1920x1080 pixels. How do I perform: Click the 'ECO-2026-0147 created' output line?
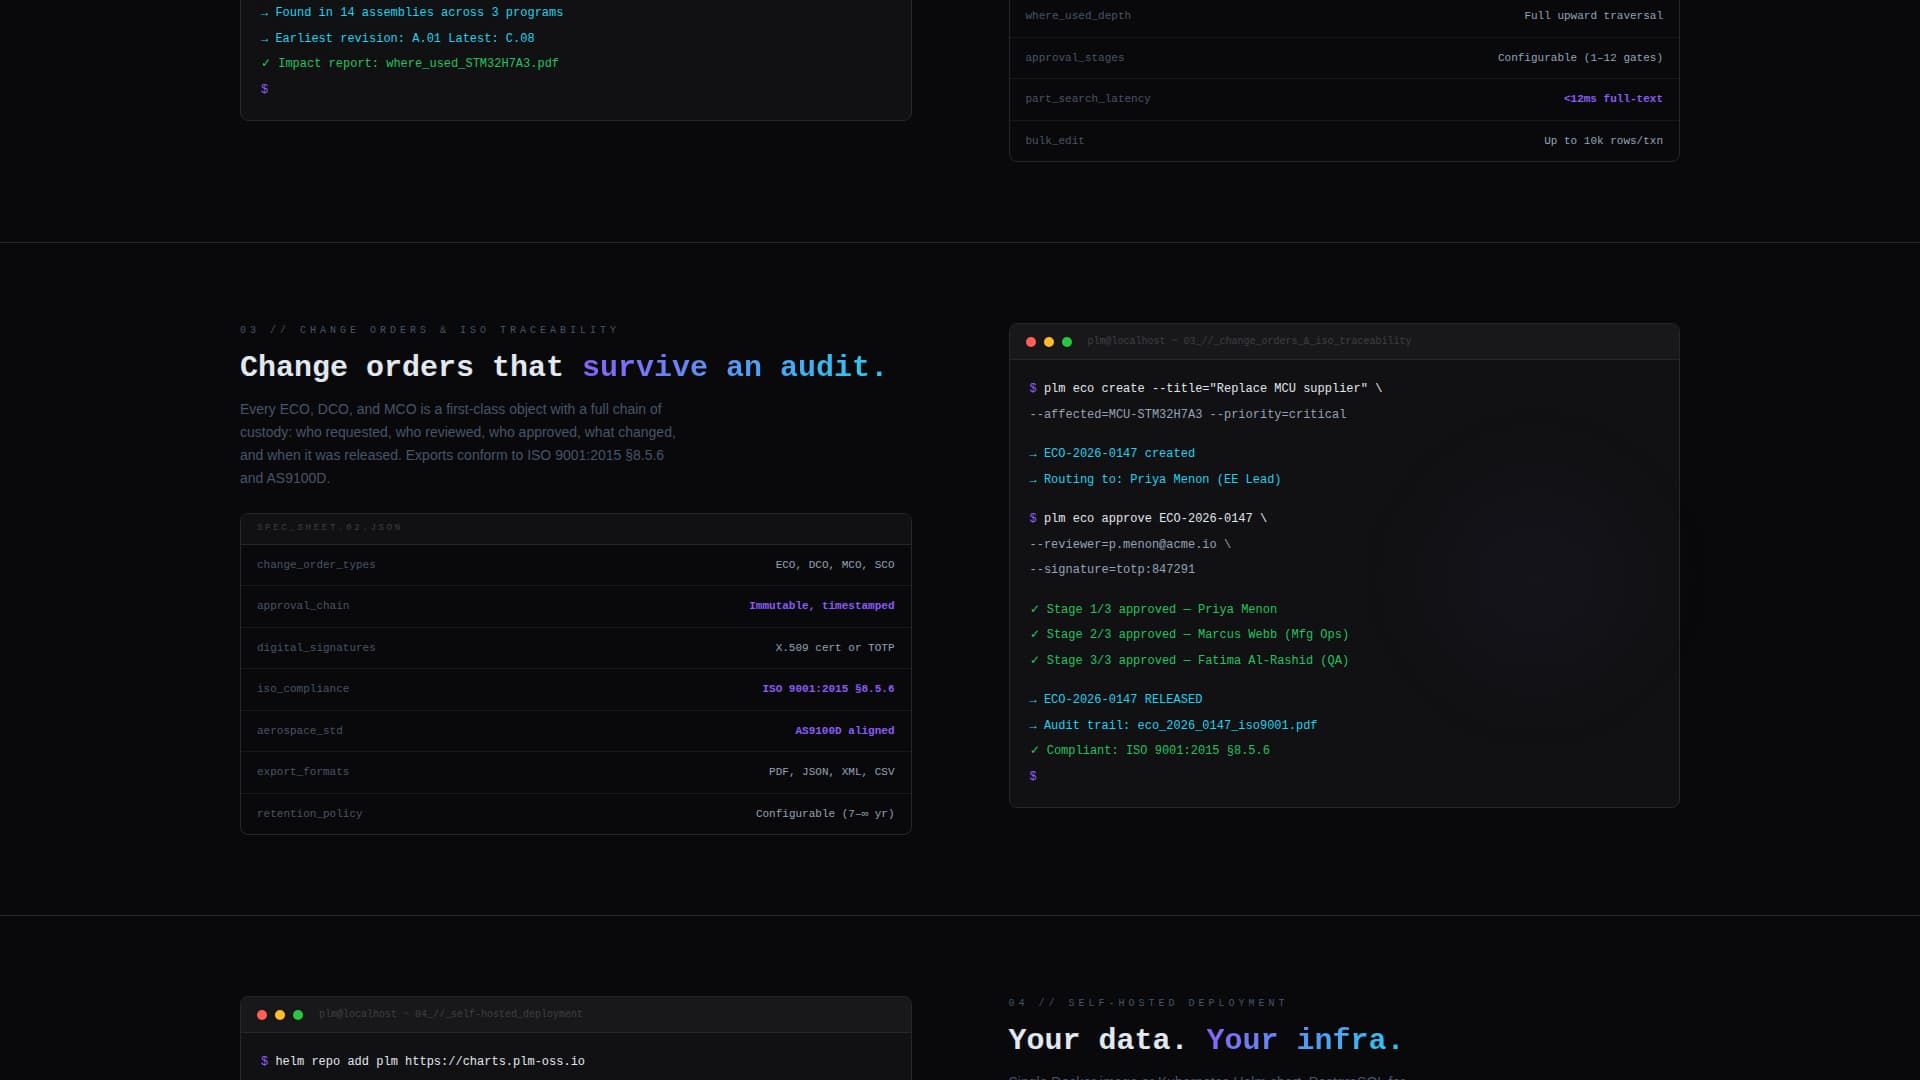(x=1112, y=453)
